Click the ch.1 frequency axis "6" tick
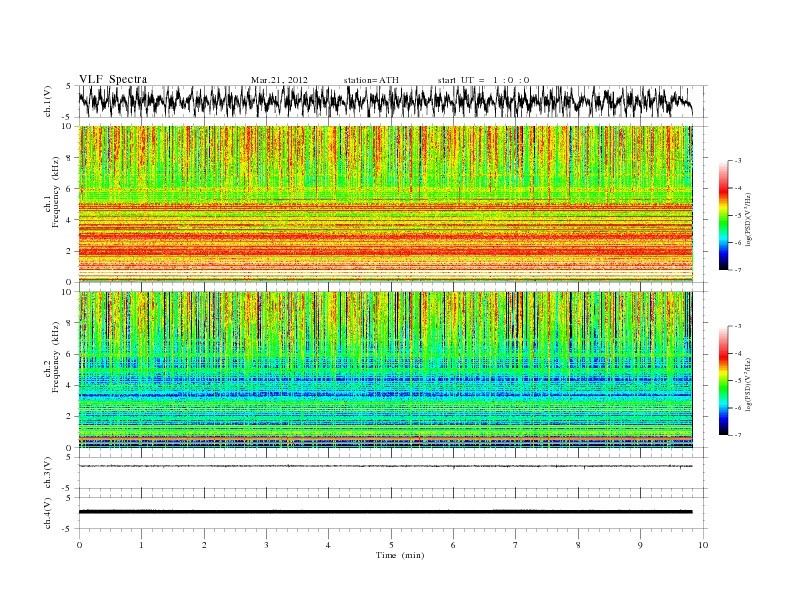The height and width of the screenshot is (612, 792). pyautogui.click(x=69, y=189)
